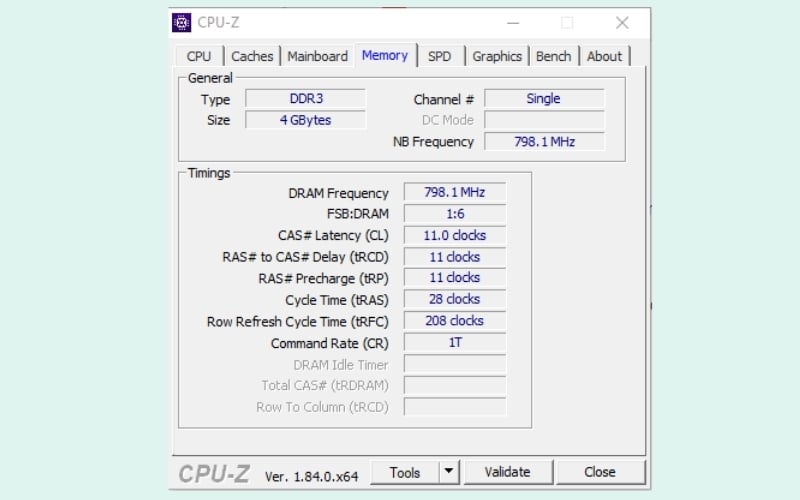Click the General group heading
Screen dimensions: 800x500
210,78
